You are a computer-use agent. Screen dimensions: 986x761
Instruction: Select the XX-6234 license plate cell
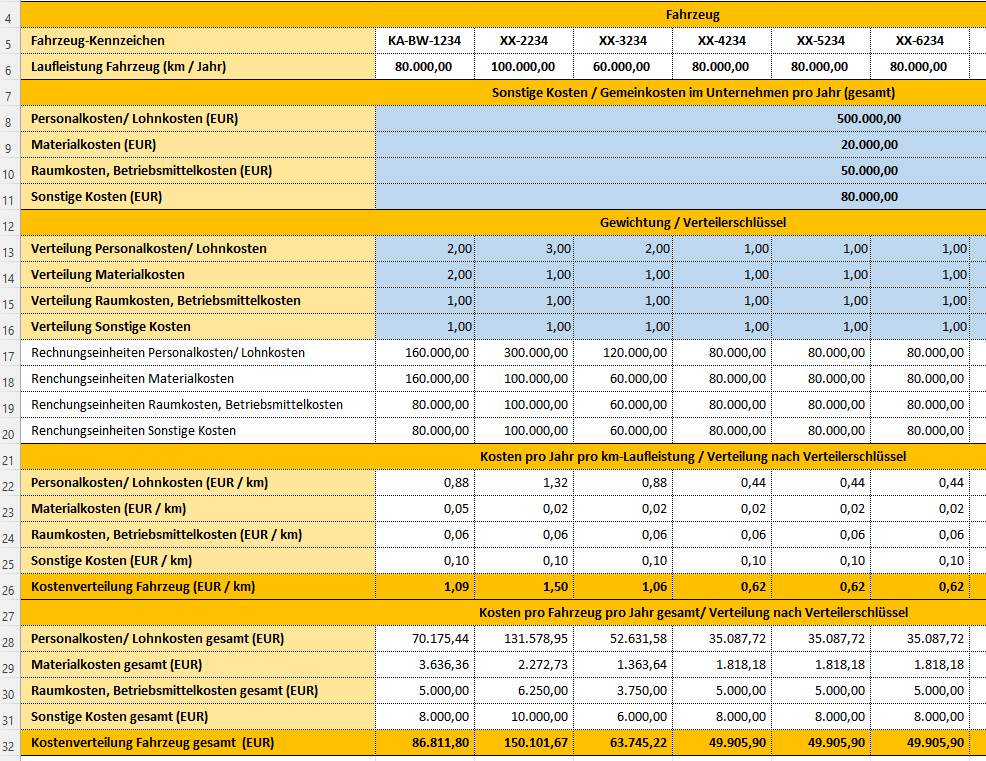[x=920, y=41]
